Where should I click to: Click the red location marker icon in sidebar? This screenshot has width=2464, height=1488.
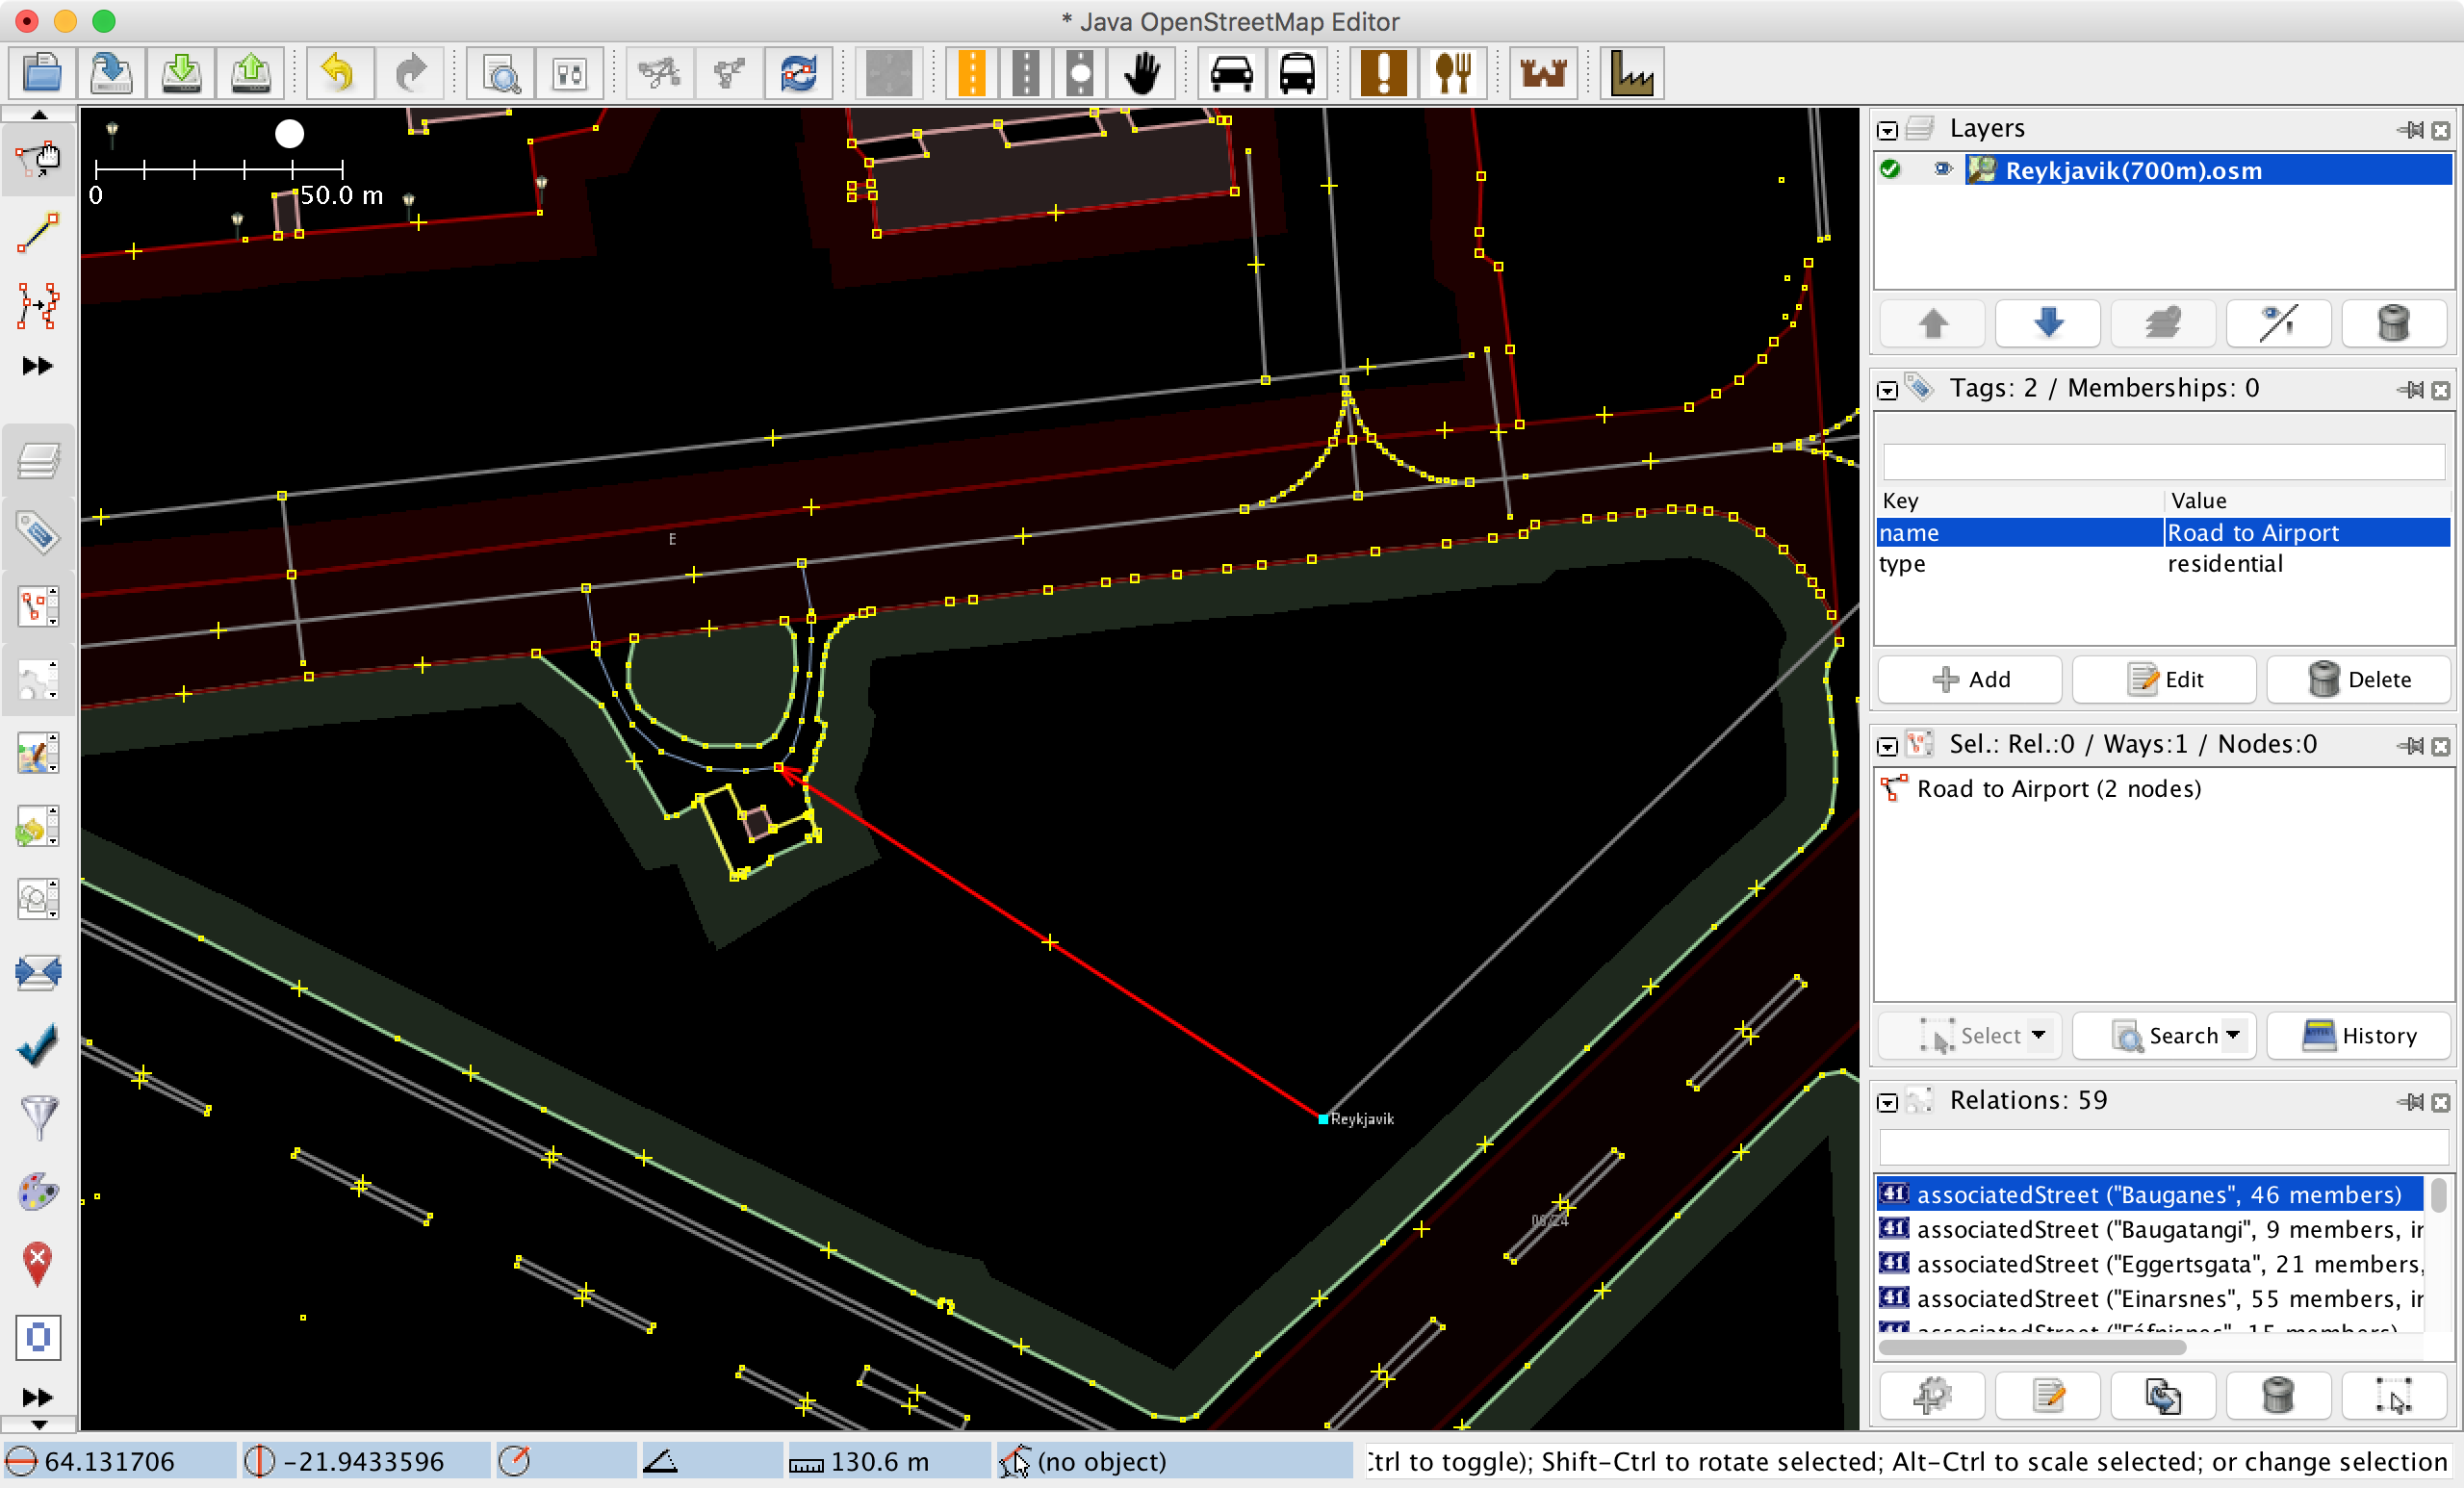[38, 1264]
